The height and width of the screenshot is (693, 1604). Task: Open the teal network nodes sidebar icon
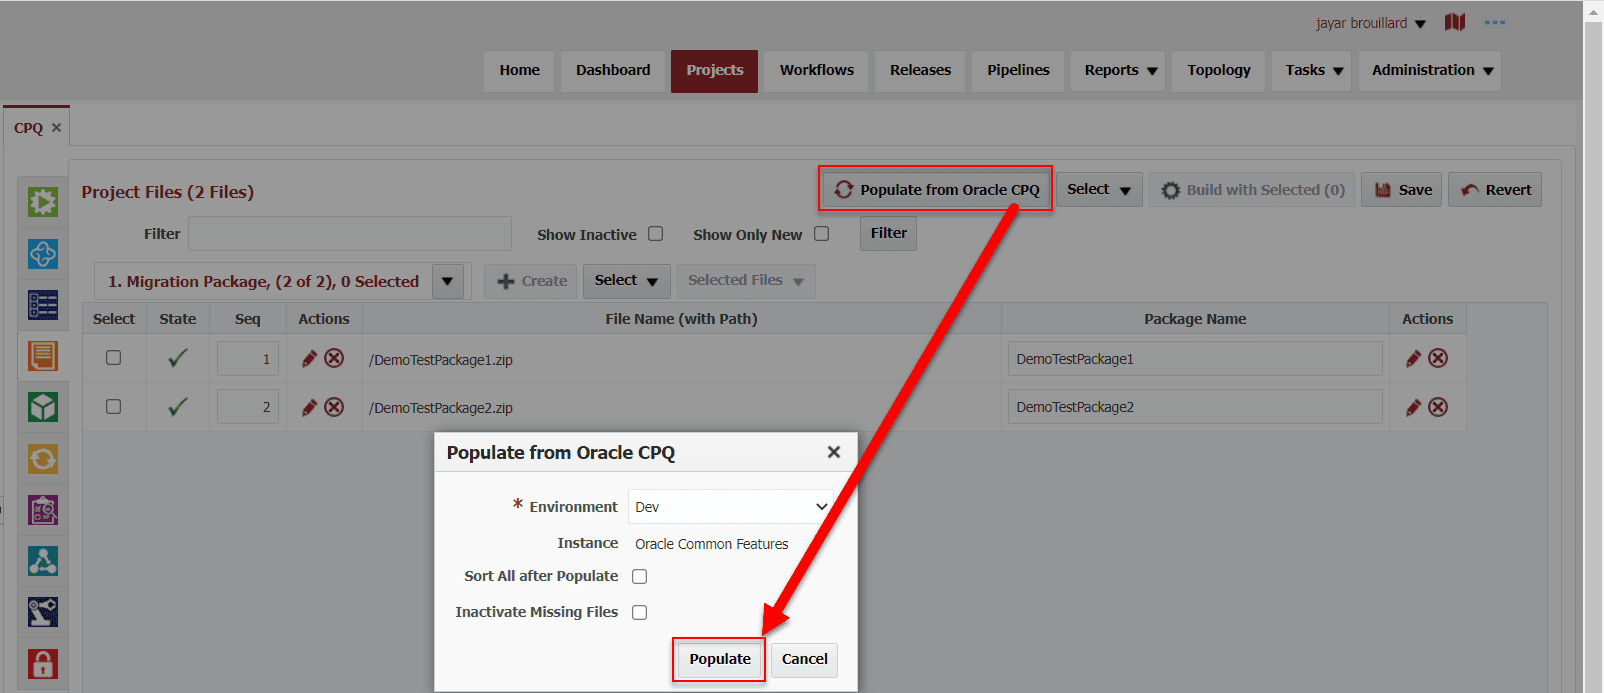point(43,561)
